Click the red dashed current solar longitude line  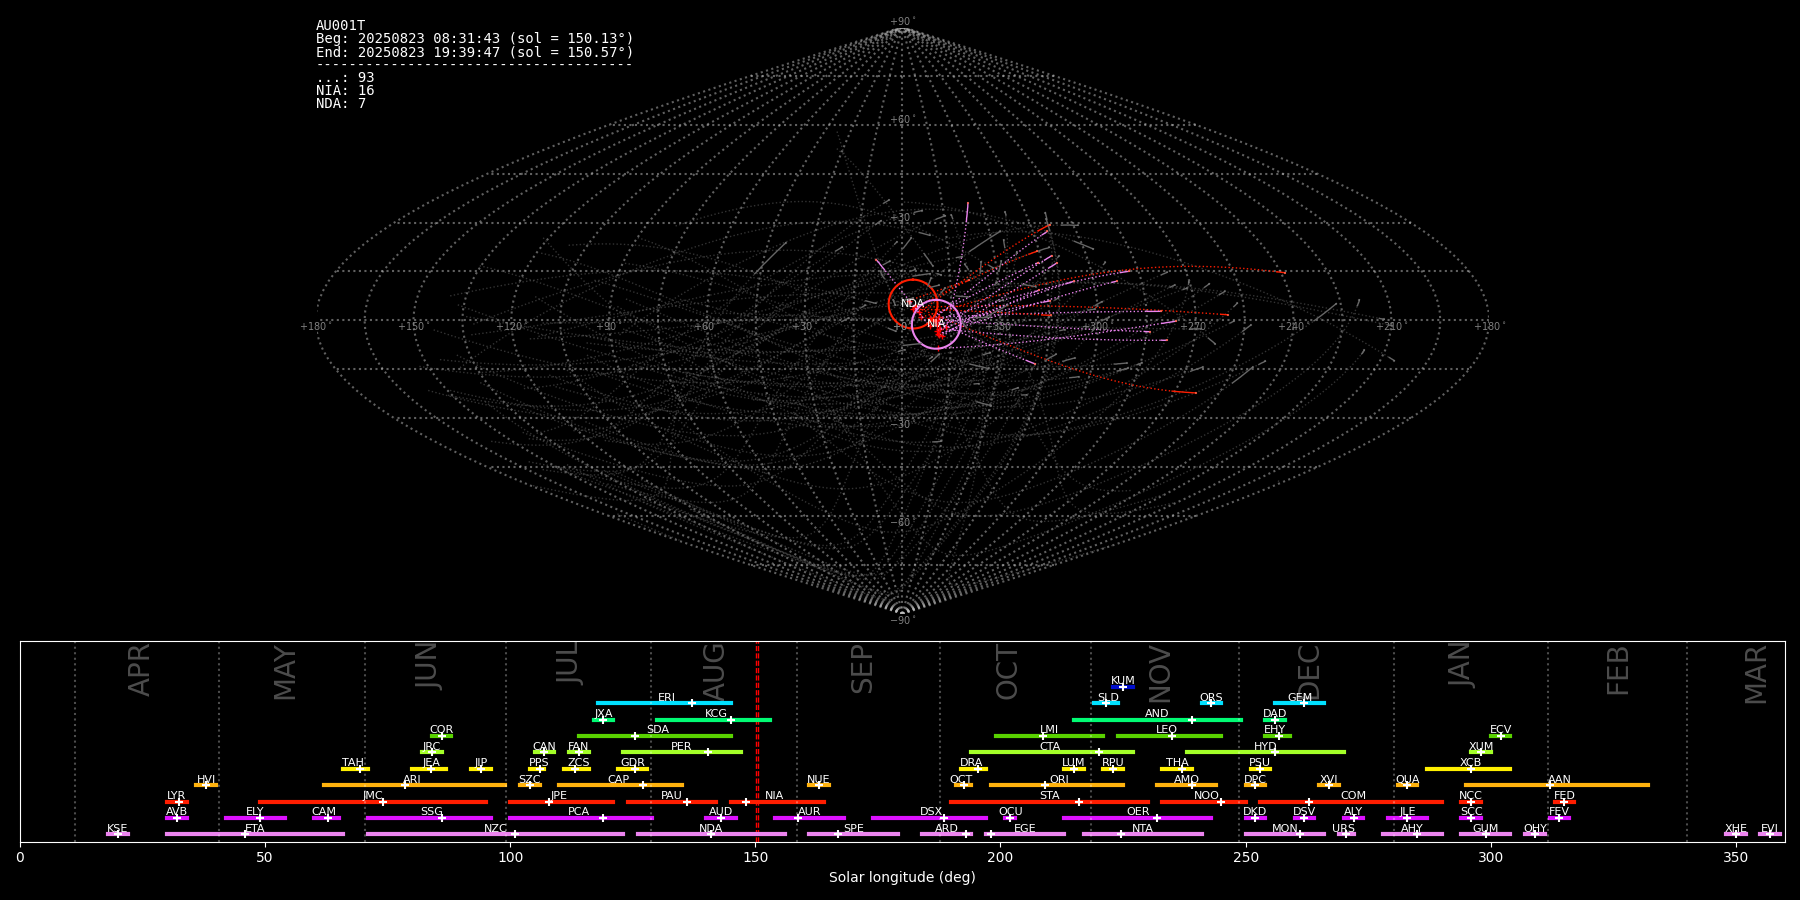[757, 741]
